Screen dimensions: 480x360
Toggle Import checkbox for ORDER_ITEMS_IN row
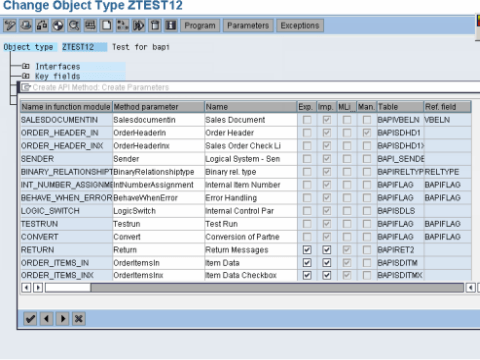pos(327,263)
